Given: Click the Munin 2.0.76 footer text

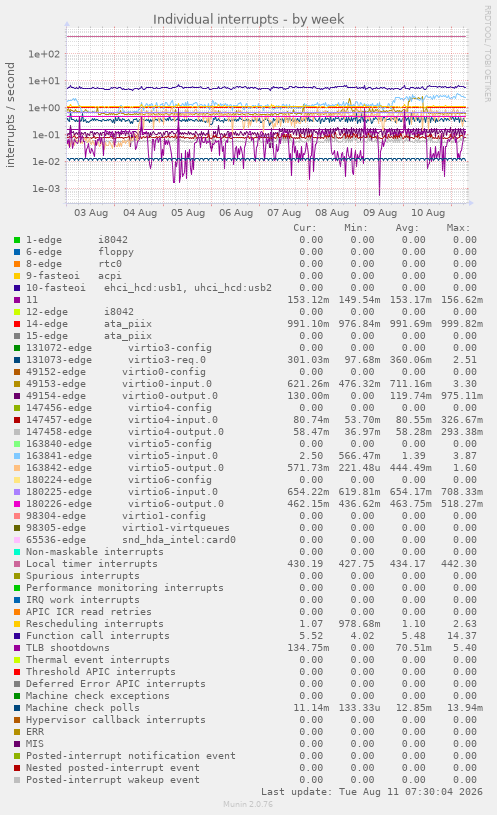Looking at the screenshot, I should [x=248, y=804].
